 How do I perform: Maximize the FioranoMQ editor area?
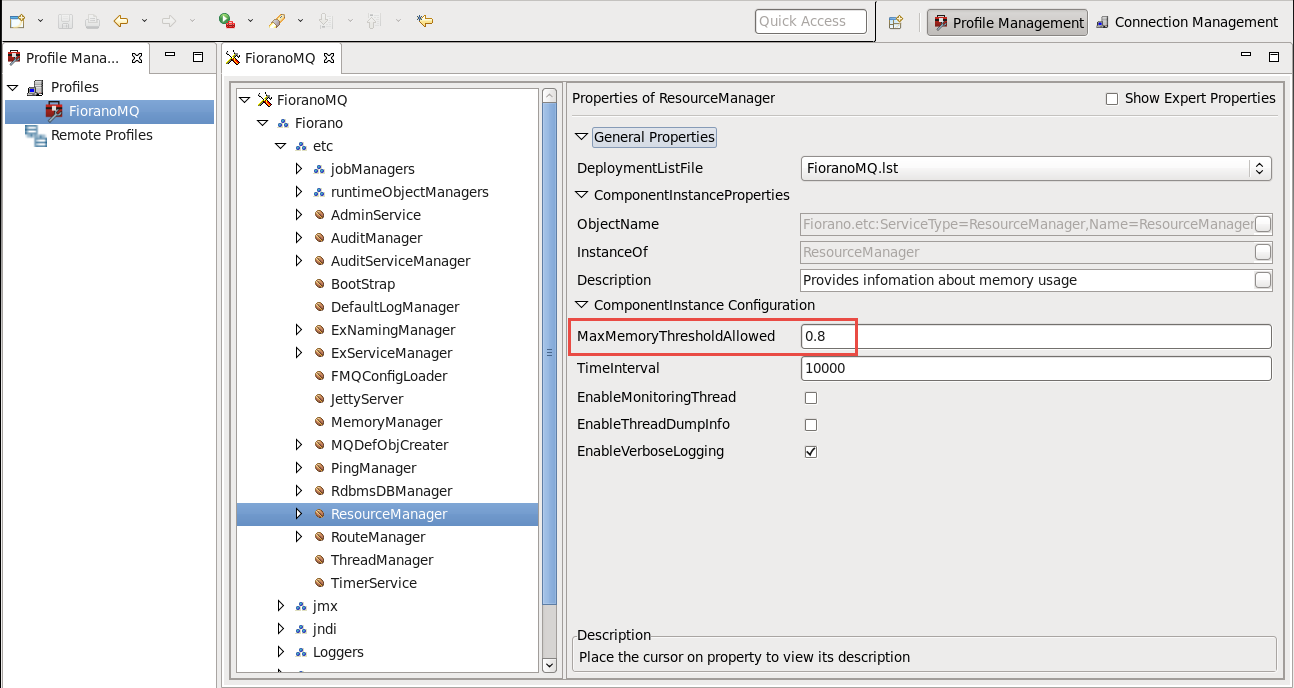coord(1274,57)
